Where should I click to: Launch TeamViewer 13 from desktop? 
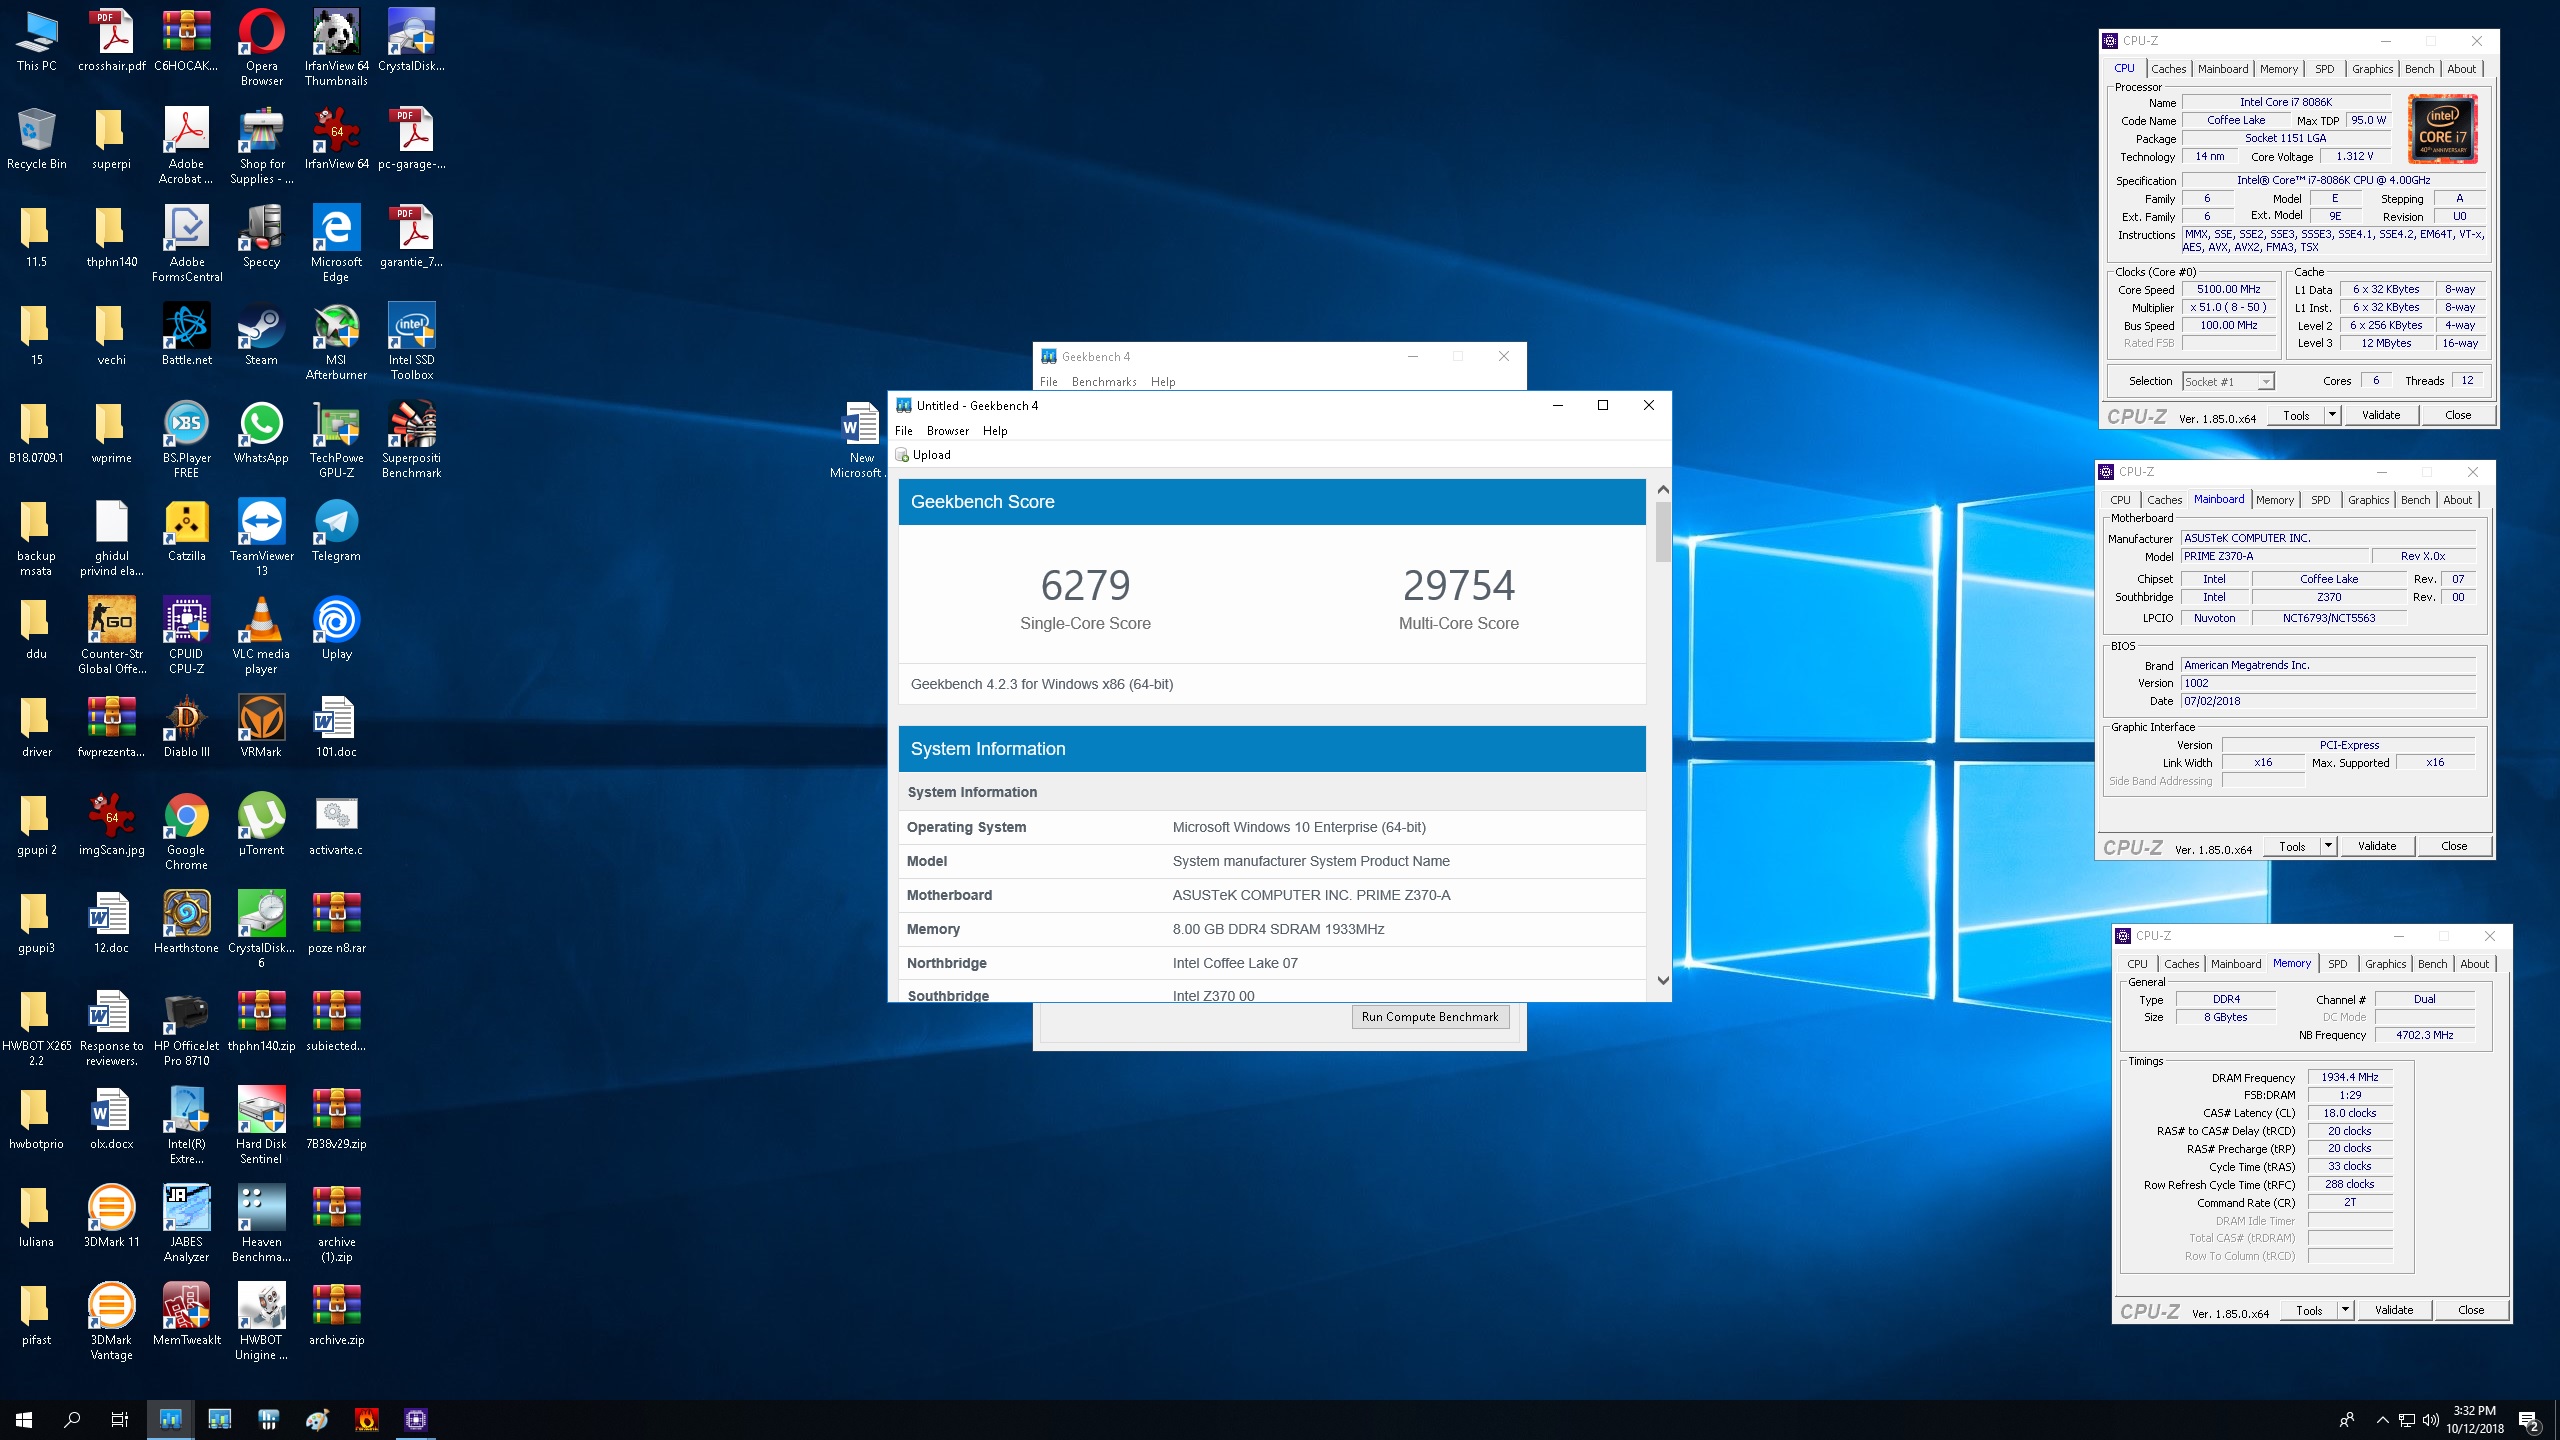point(261,537)
